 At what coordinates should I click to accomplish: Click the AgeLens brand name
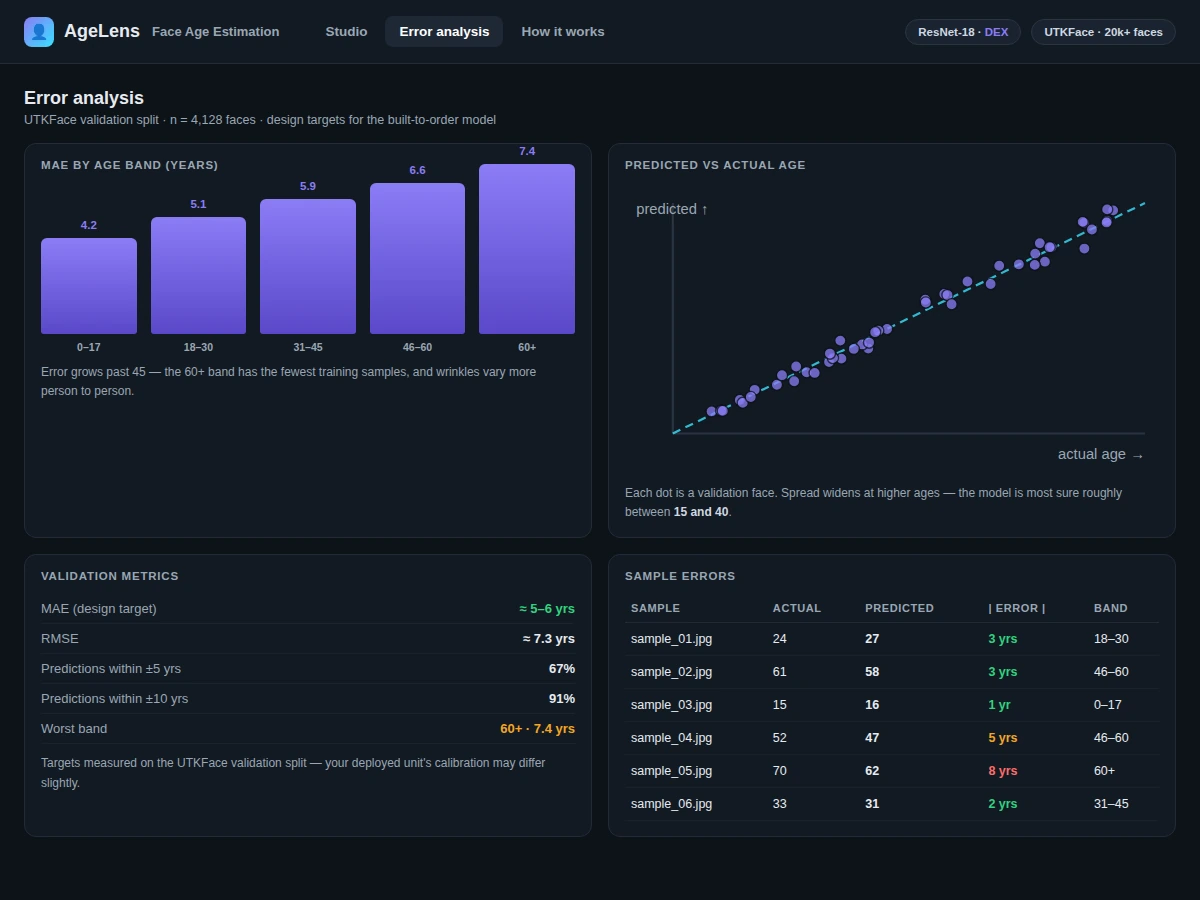(102, 31)
